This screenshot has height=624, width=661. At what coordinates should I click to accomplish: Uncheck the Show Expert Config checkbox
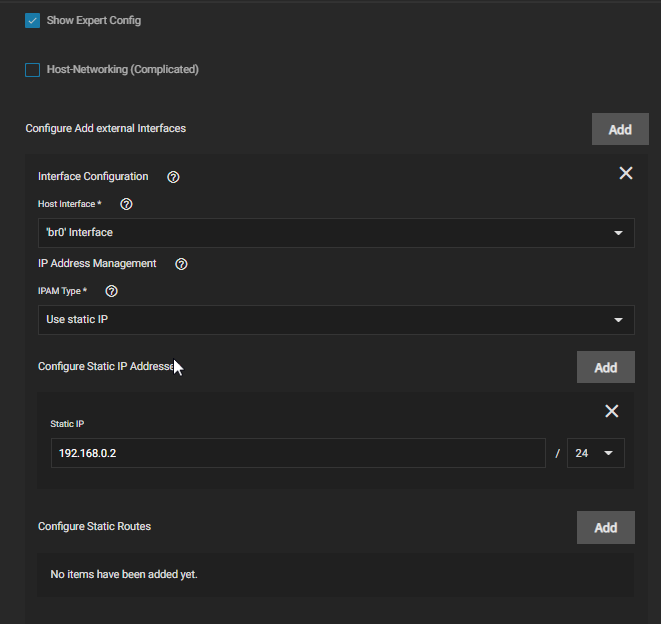[x=32, y=20]
